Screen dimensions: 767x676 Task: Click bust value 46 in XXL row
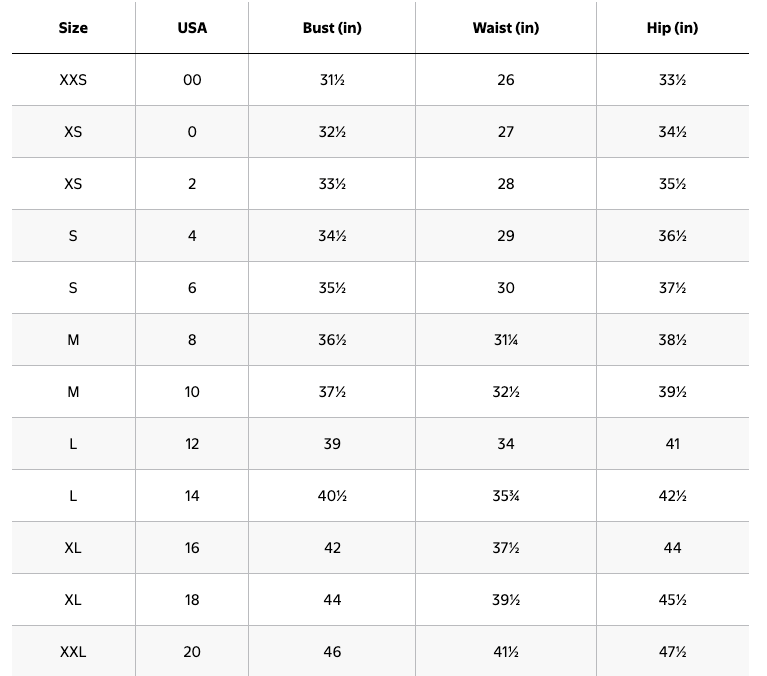tap(332, 652)
